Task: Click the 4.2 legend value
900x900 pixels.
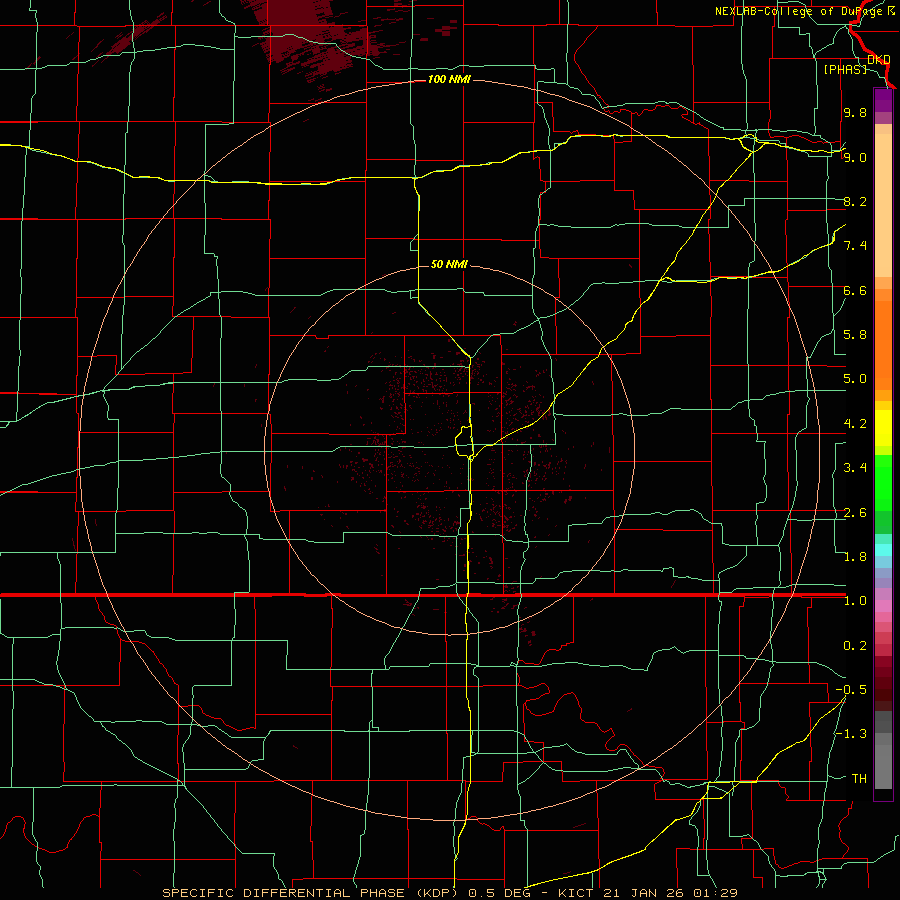Action: [855, 424]
